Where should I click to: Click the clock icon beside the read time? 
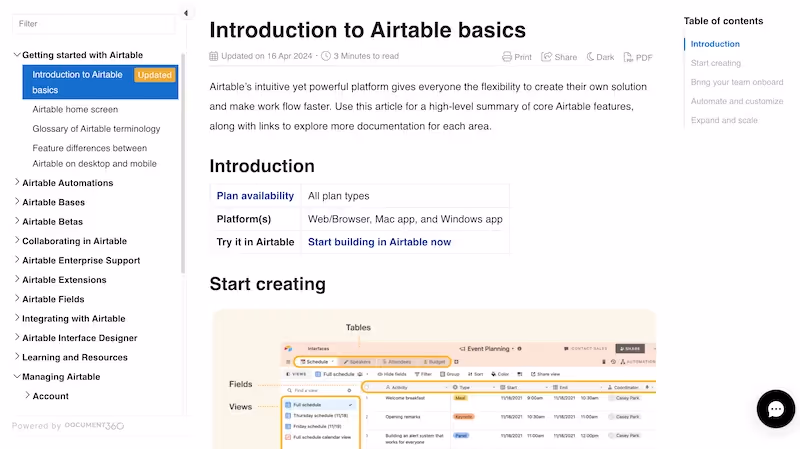click(x=326, y=56)
